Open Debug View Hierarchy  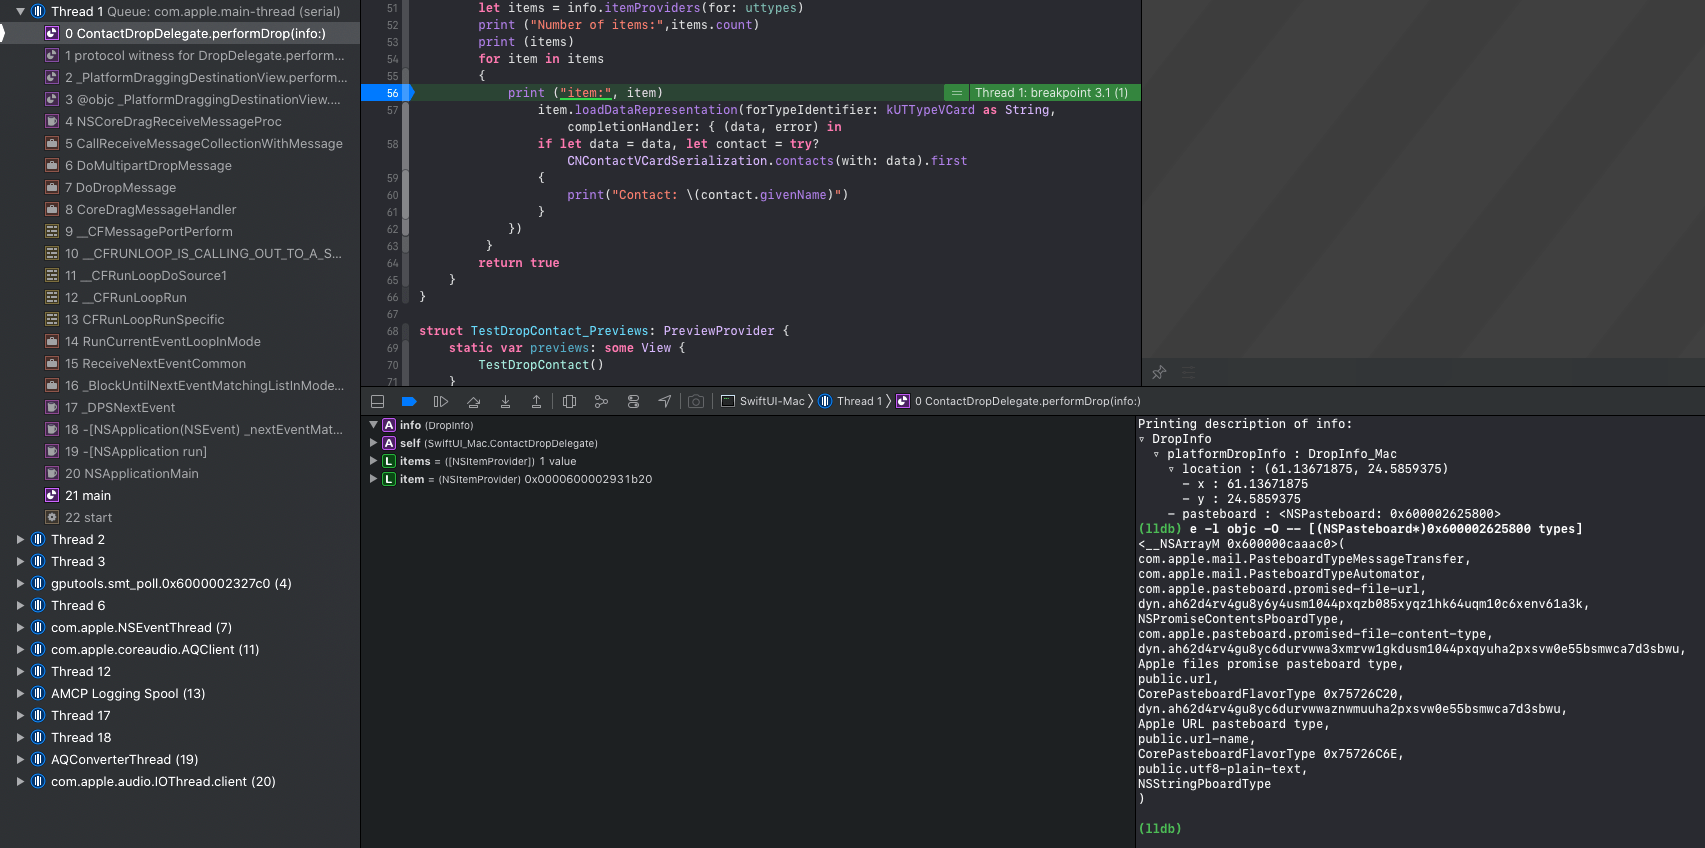pyautogui.click(x=569, y=401)
